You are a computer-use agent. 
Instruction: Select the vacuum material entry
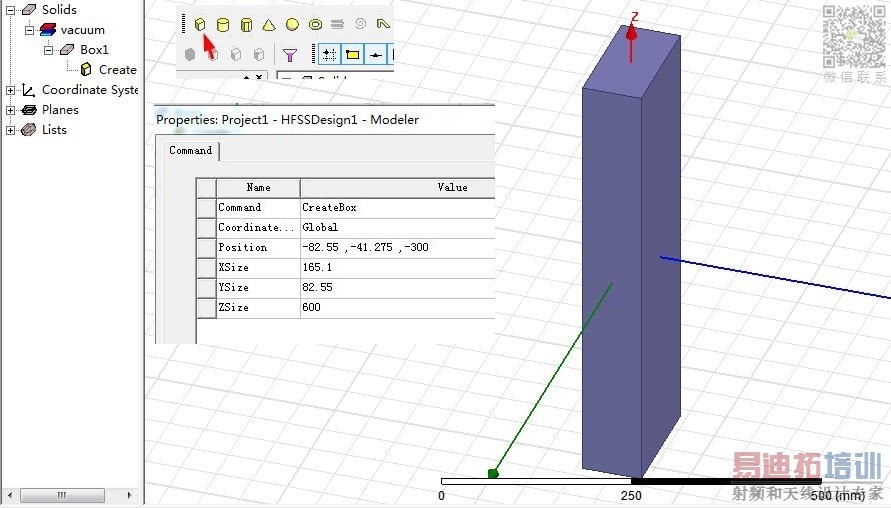point(82,30)
